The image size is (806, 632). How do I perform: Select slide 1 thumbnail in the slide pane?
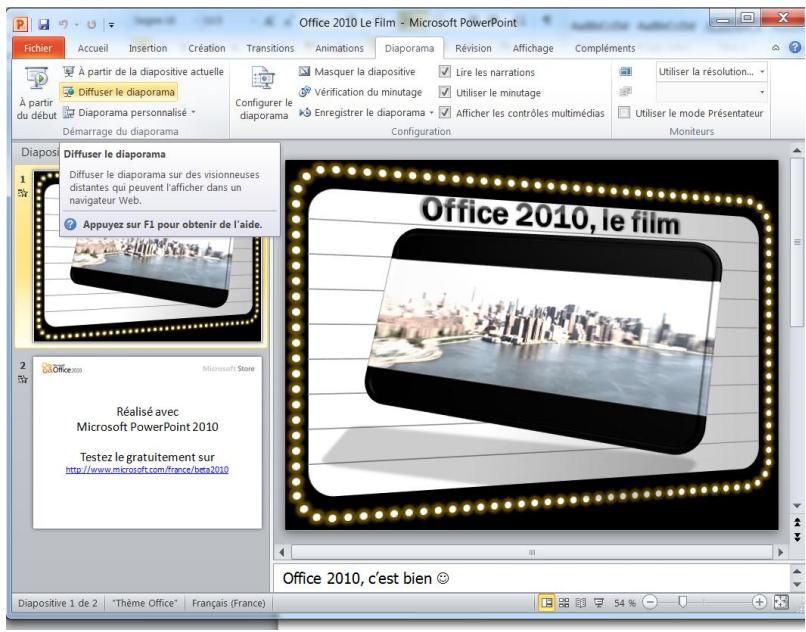click(x=147, y=257)
